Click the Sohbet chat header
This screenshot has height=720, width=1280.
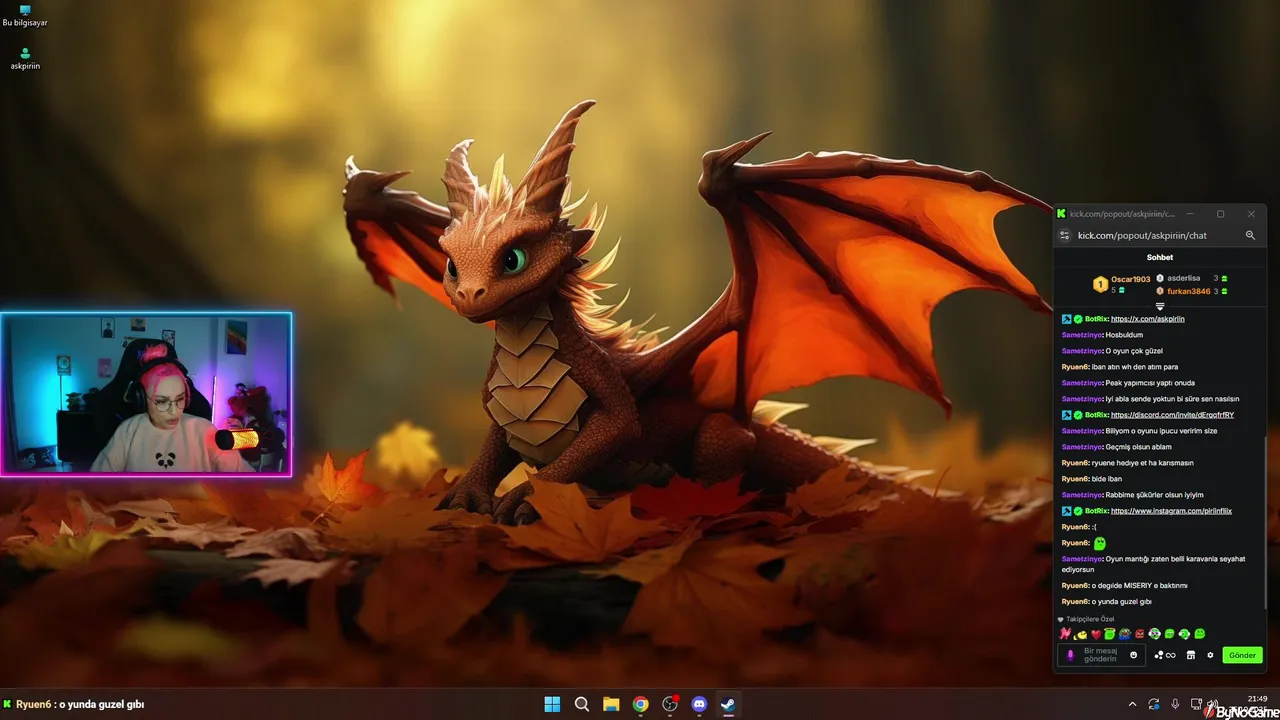(x=1160, y=257)
